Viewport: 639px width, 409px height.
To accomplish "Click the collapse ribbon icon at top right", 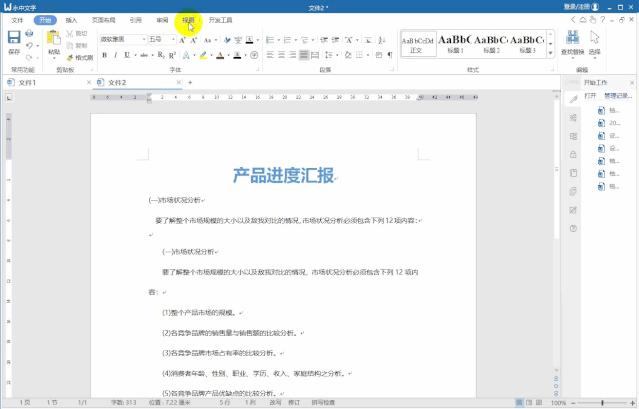I will coord(573,20).
